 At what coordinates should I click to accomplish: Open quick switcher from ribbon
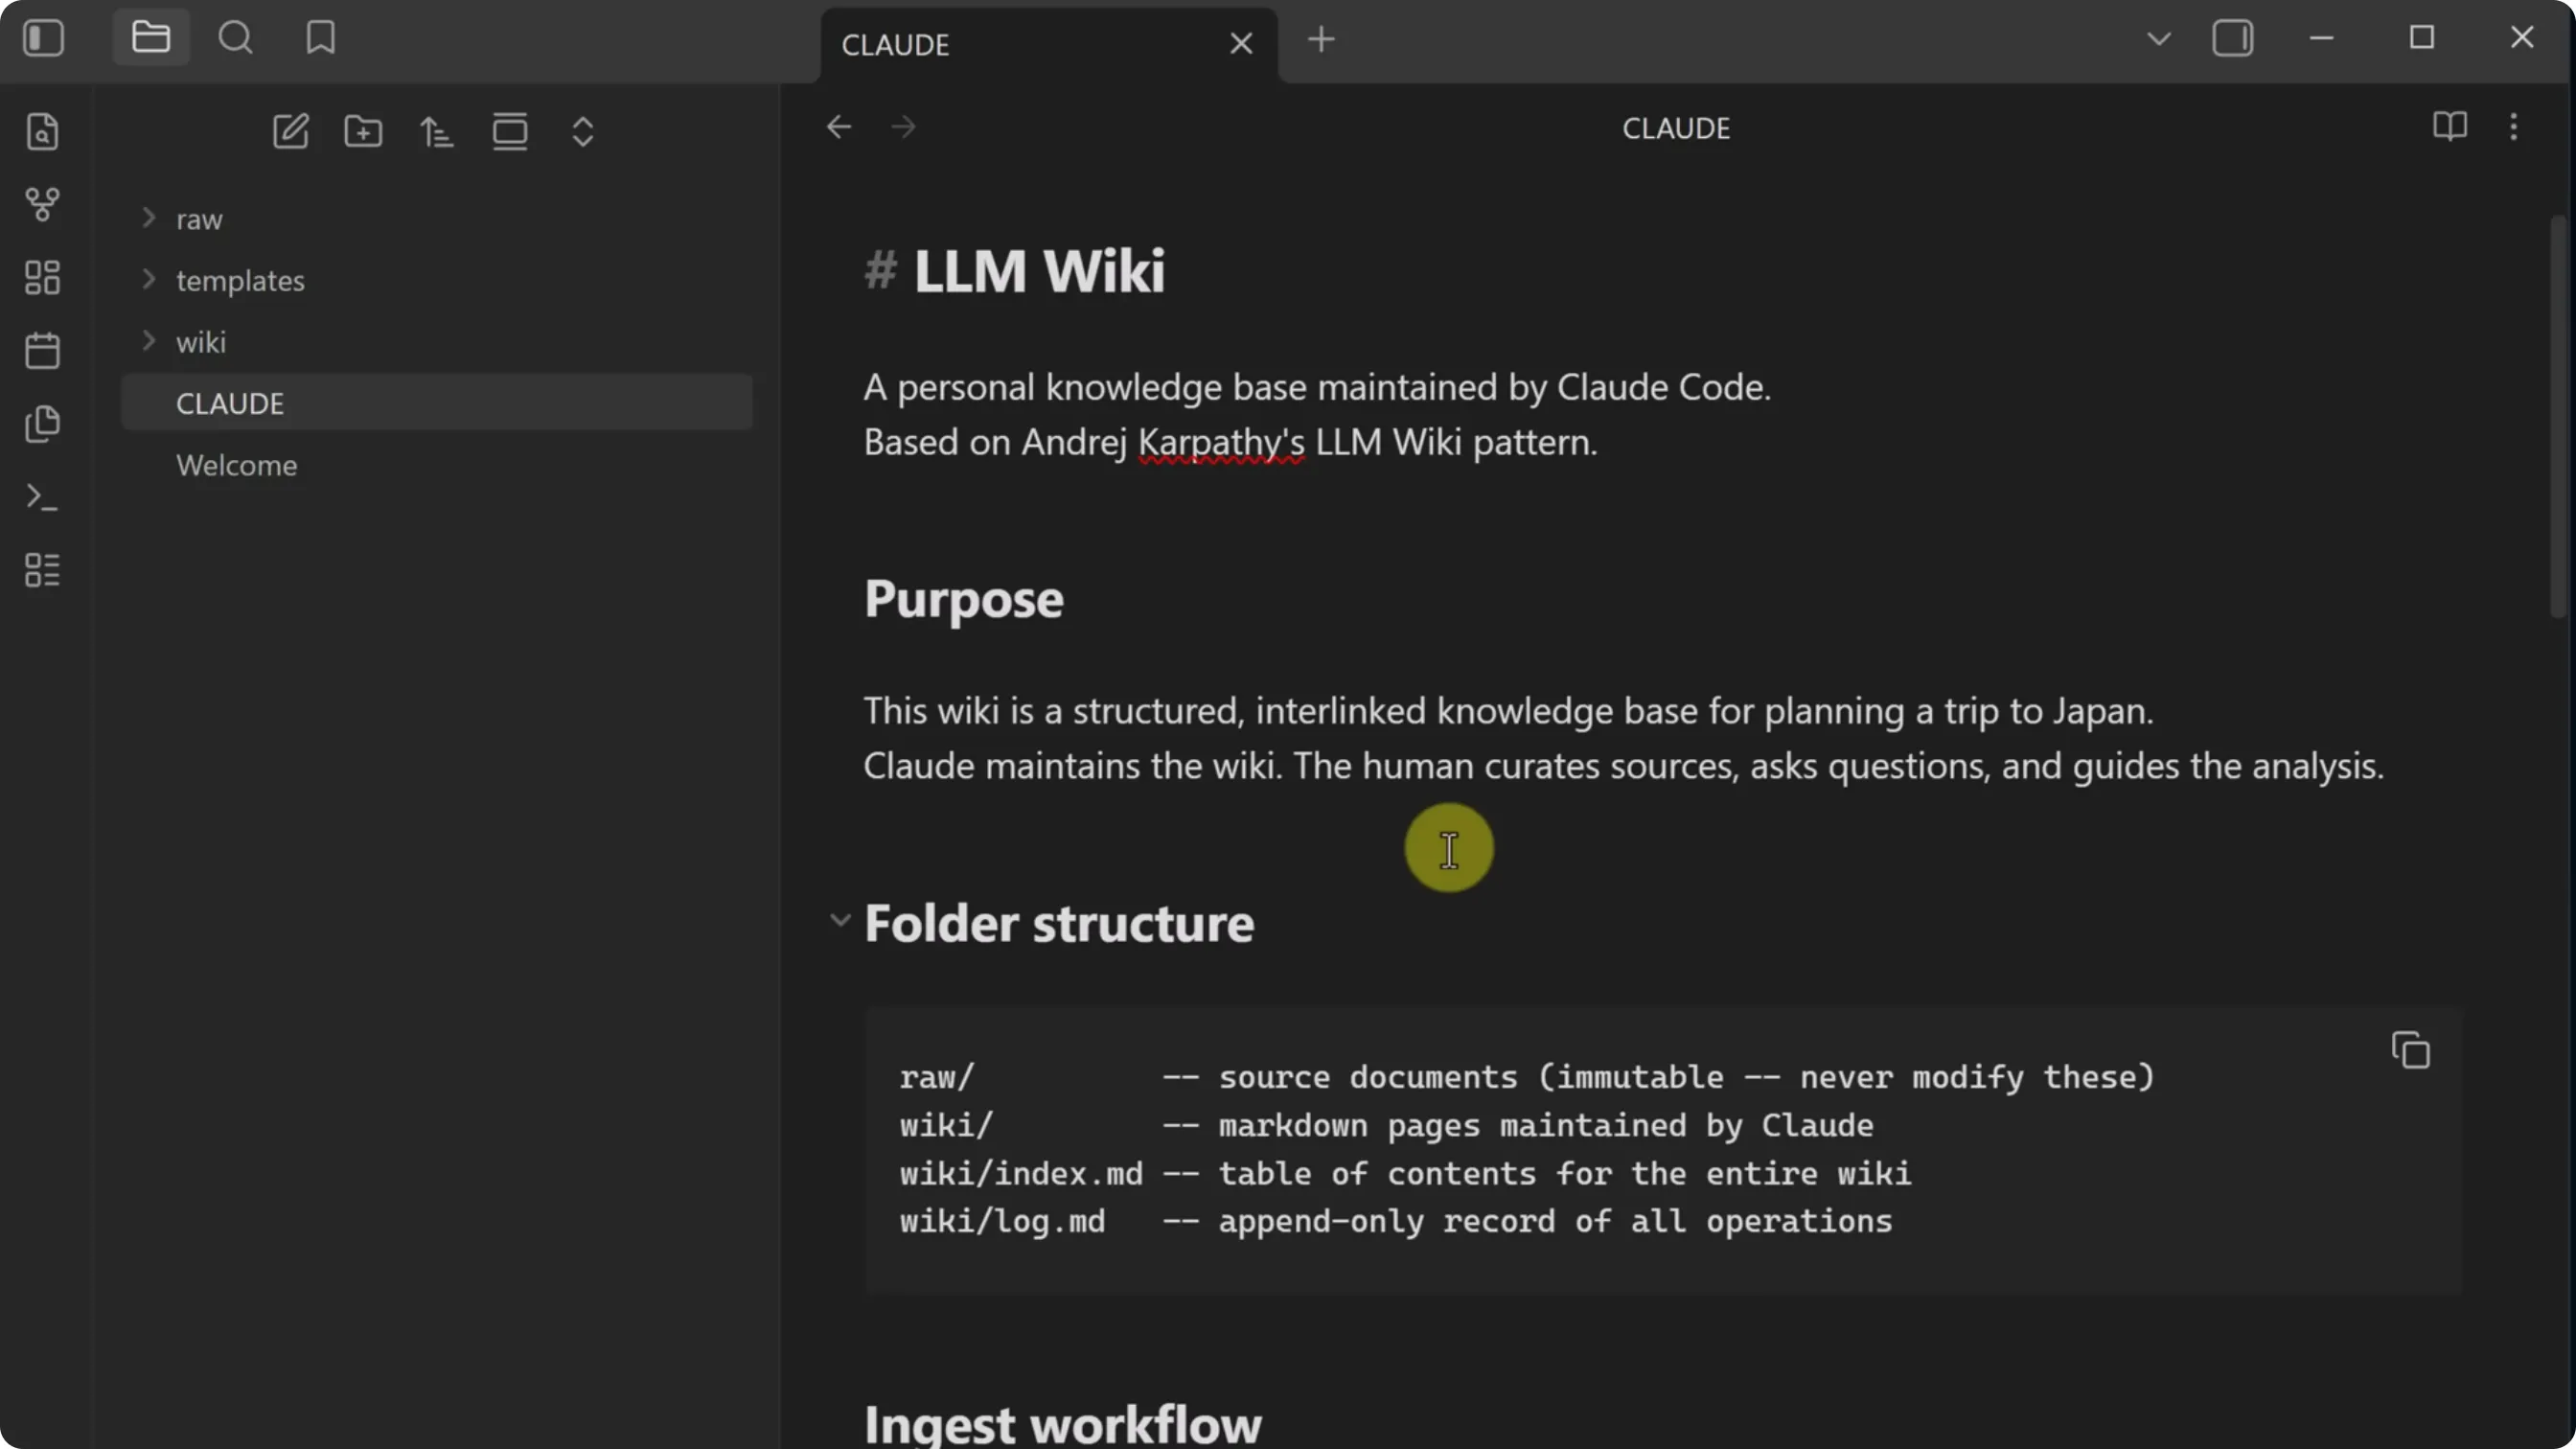tap(42, 131)
